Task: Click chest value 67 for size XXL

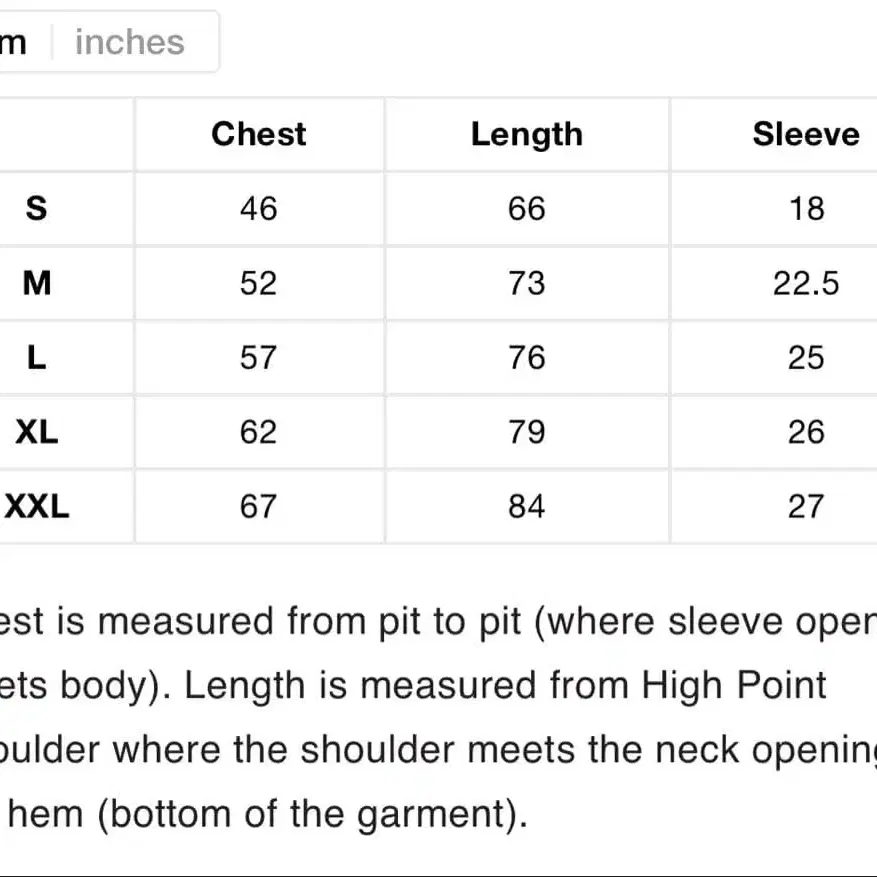Action: pos(258,506)
